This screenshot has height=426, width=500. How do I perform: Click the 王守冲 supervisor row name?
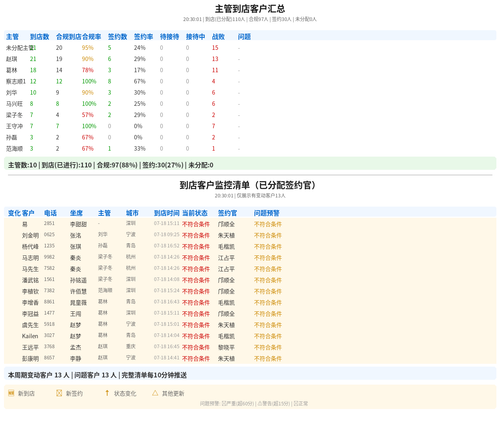tap(14, 126)
